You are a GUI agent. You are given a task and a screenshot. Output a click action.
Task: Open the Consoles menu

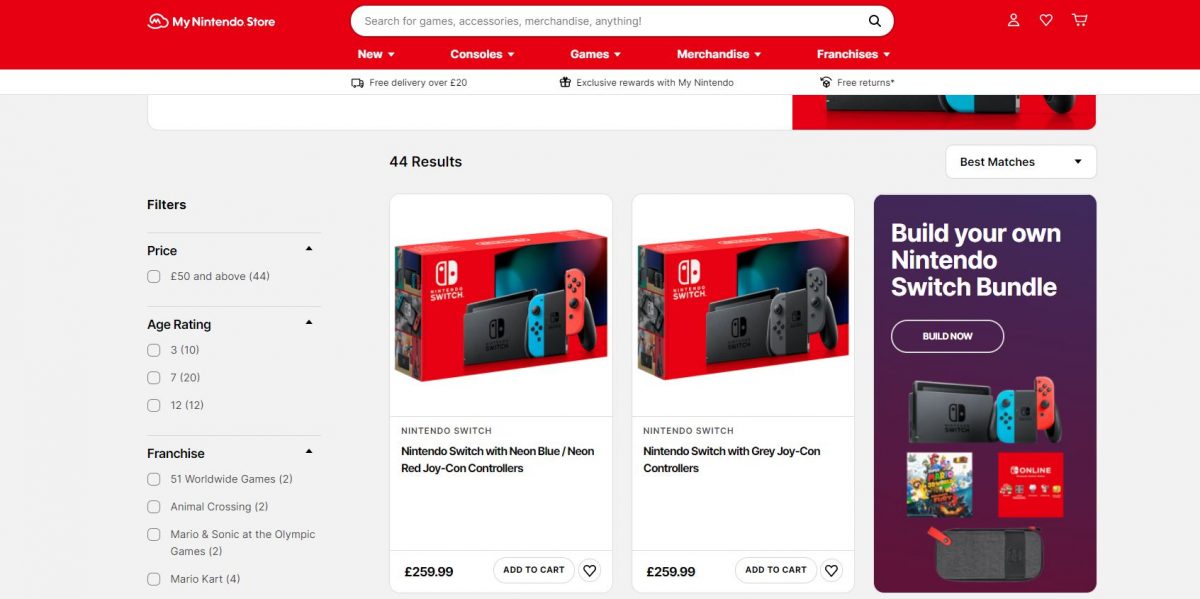pos(482,54)
